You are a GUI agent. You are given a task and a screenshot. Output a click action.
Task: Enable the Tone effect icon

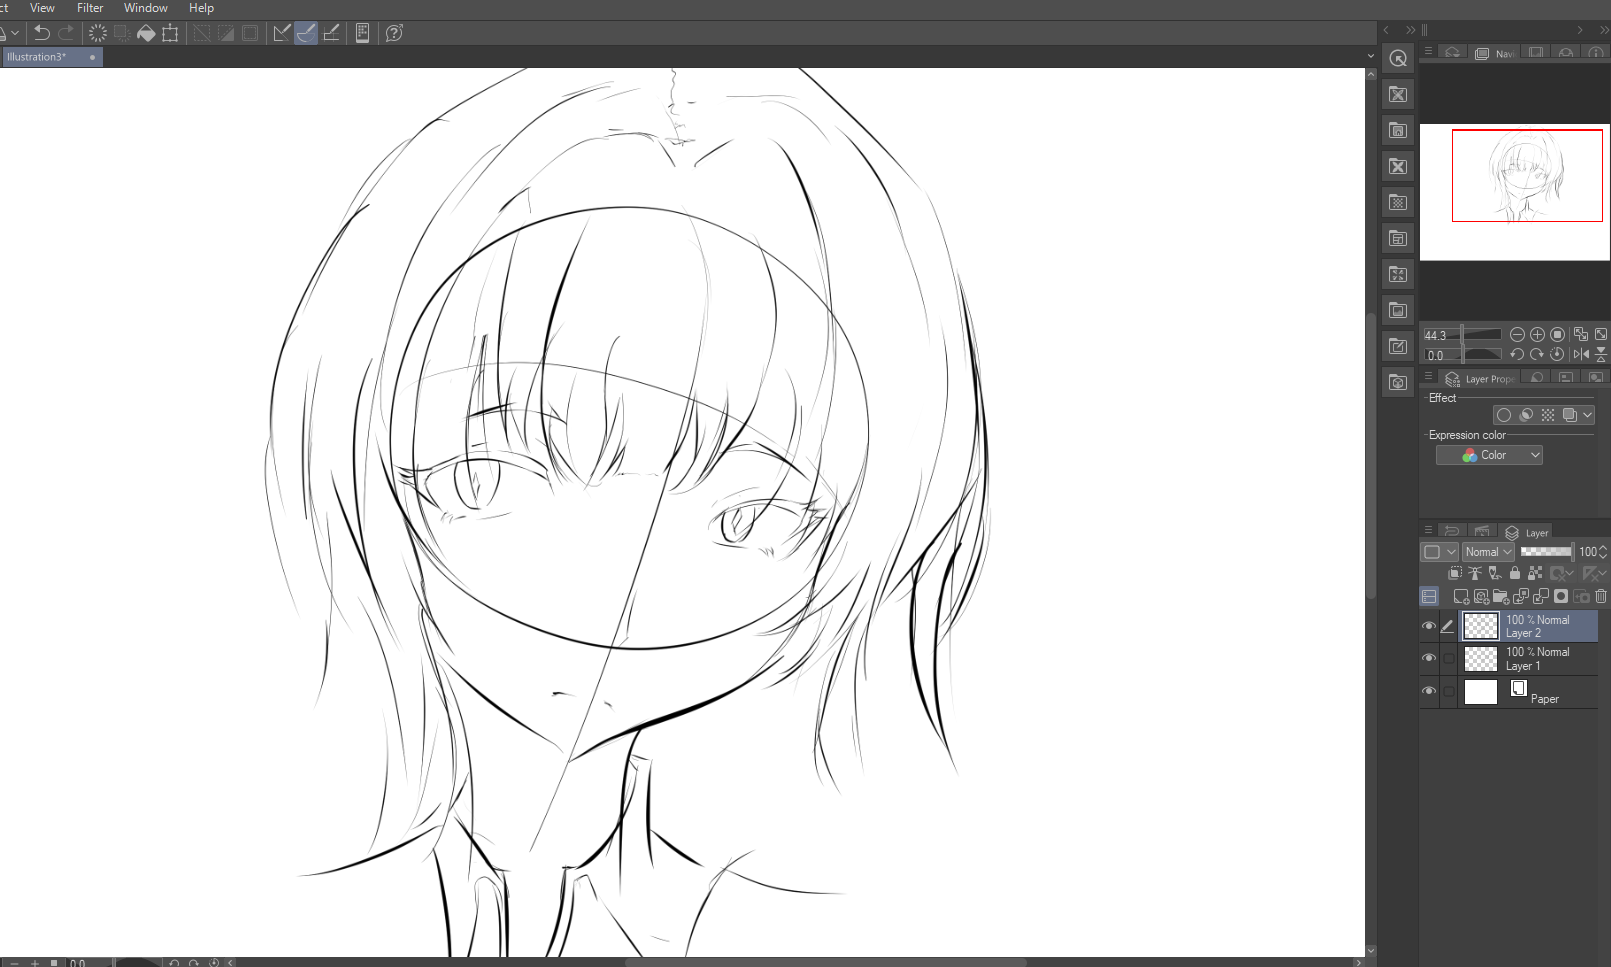point(1548,415)
